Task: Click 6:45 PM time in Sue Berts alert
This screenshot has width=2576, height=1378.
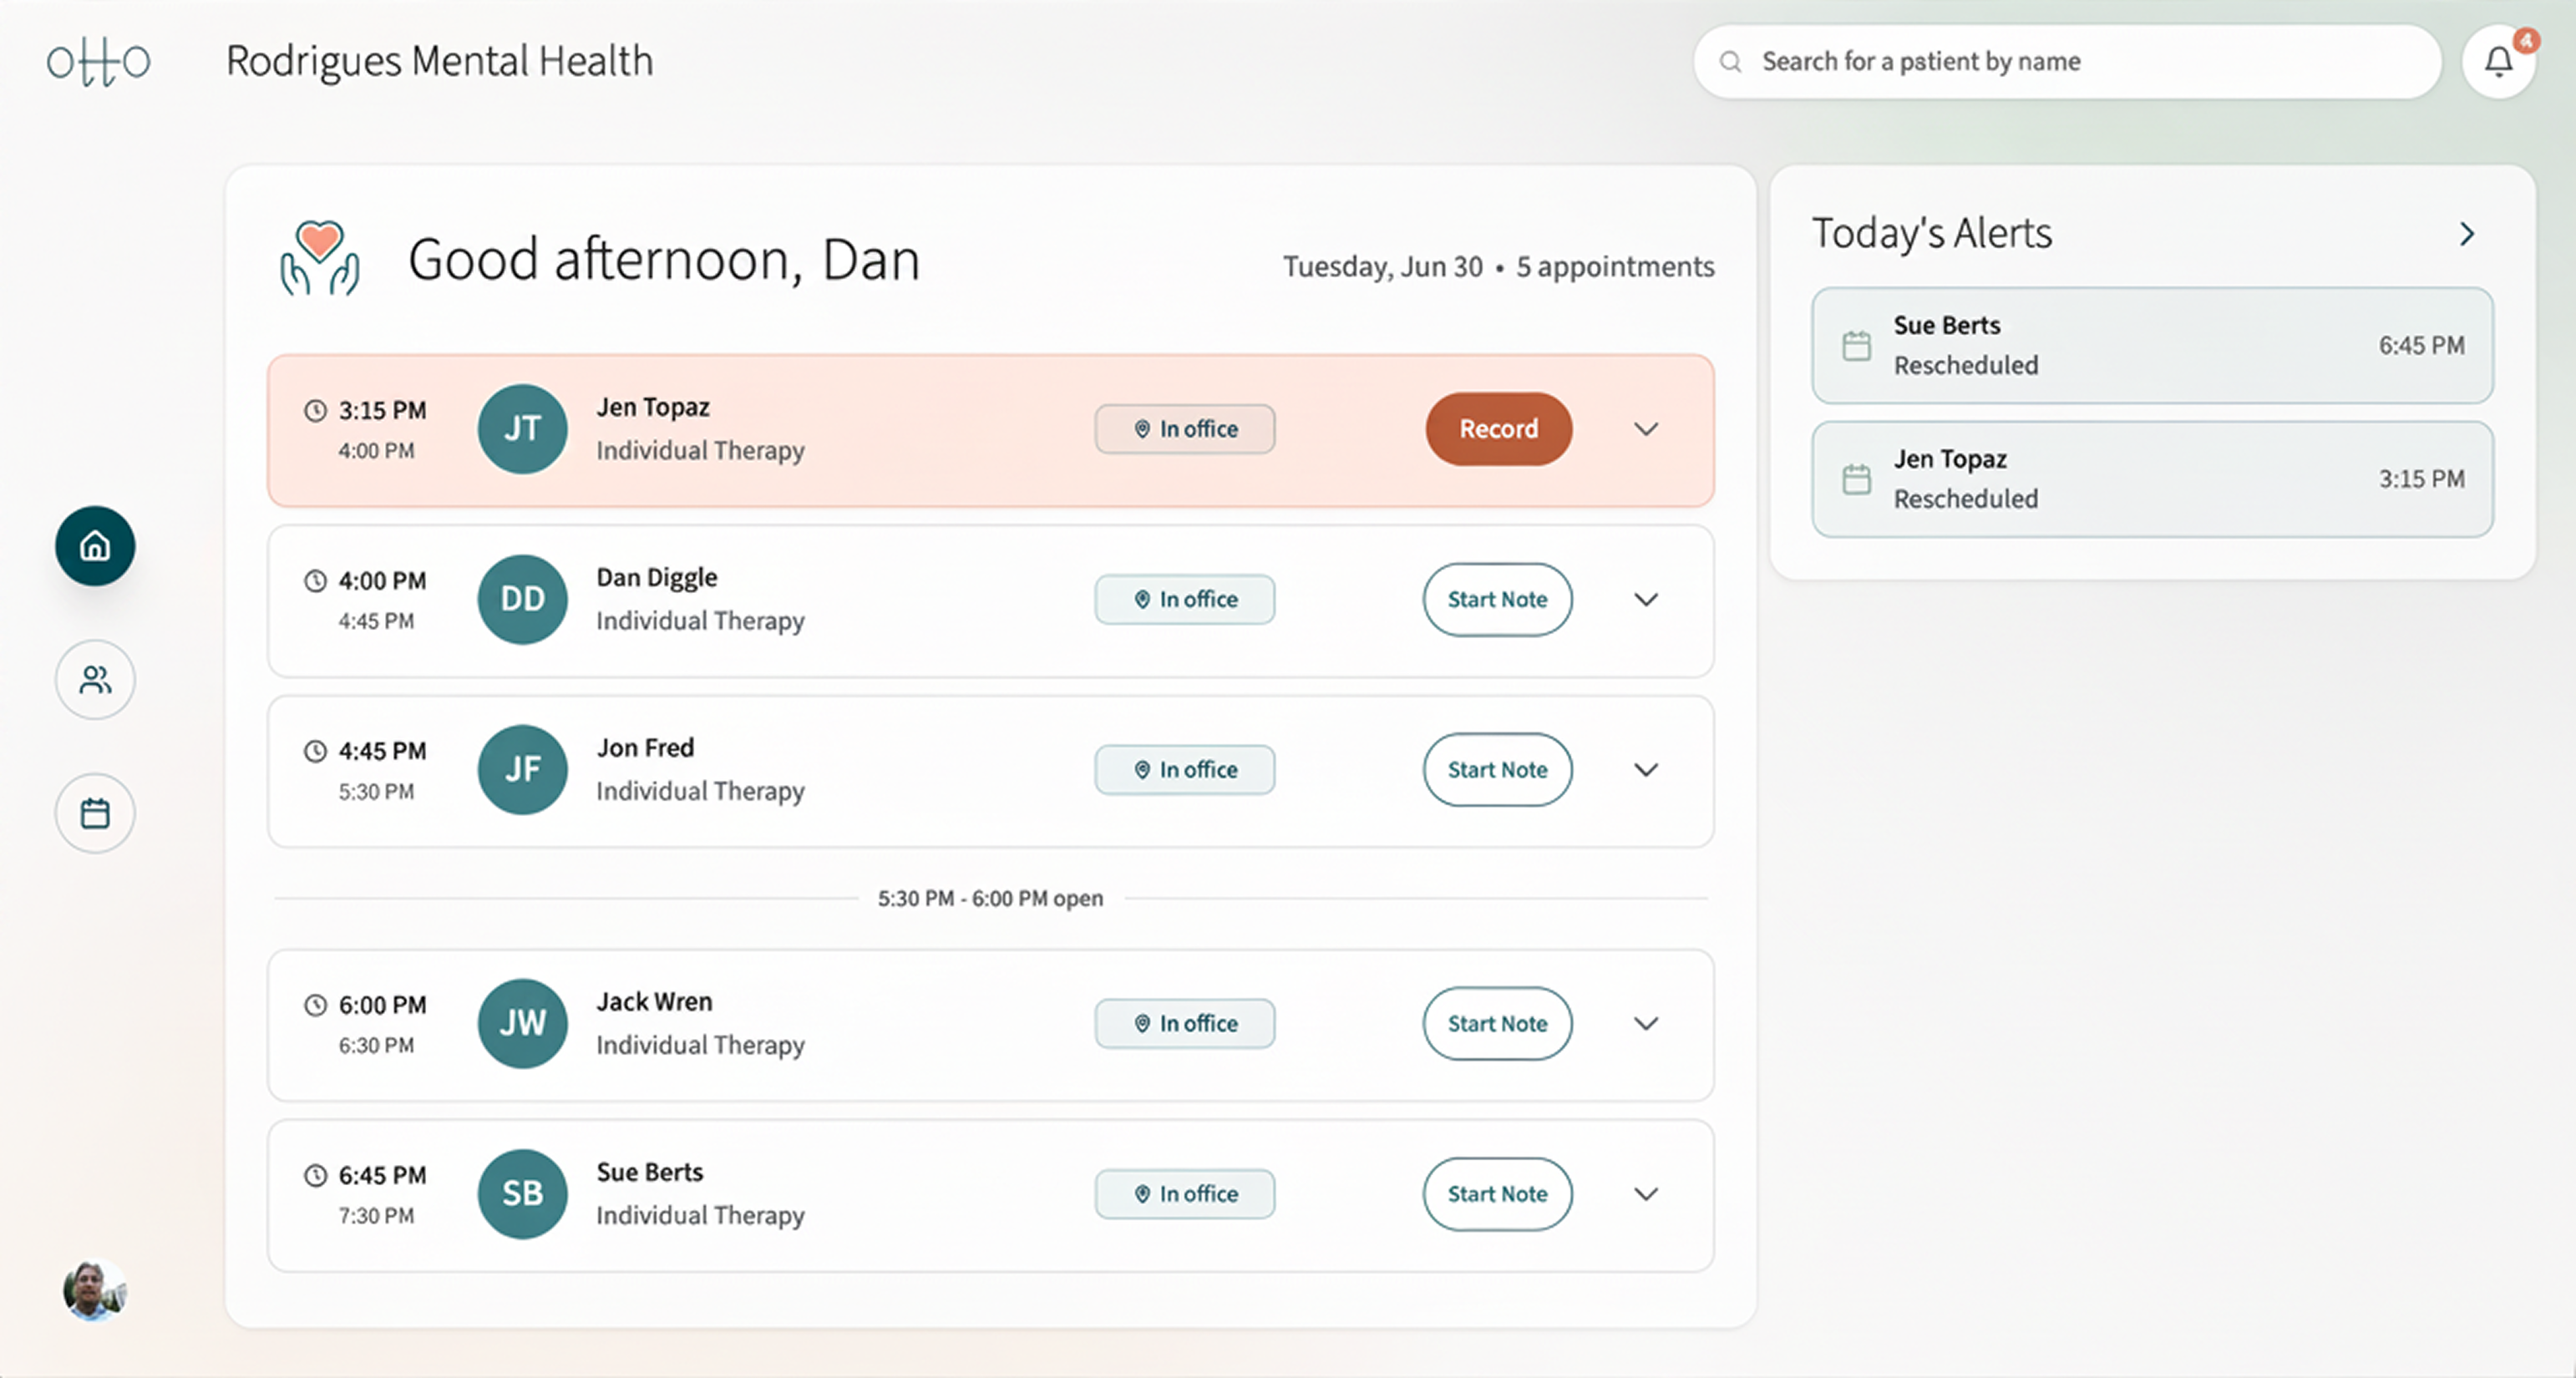Action: [x=2421, y=345]
